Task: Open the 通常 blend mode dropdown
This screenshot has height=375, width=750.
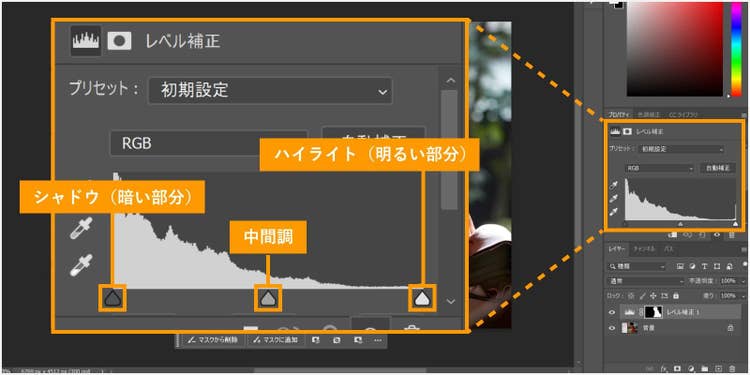Action: coord(646,281)
